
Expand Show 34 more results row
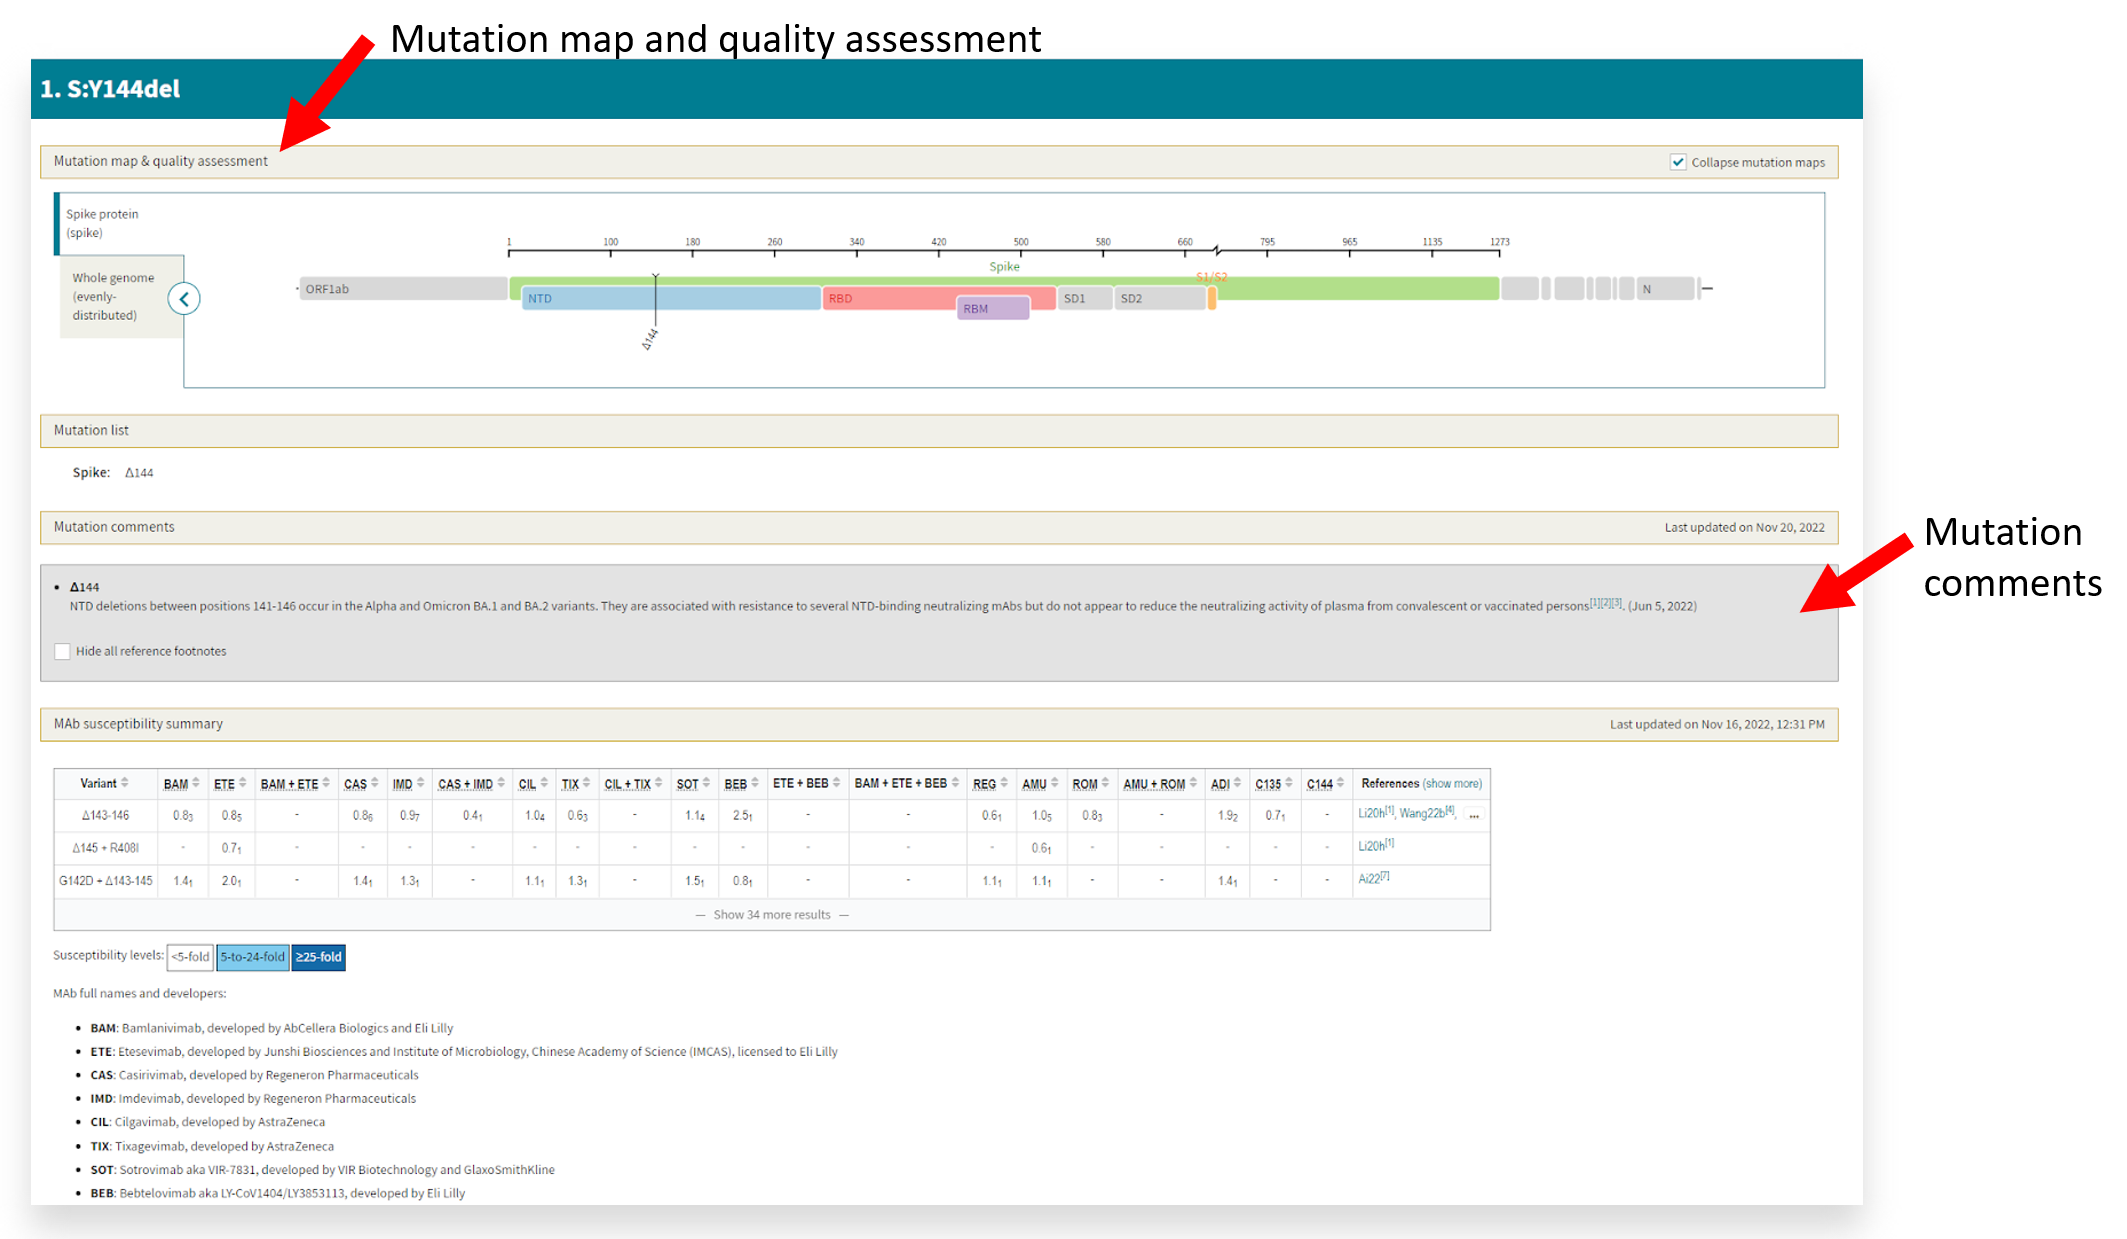point(771,915)
